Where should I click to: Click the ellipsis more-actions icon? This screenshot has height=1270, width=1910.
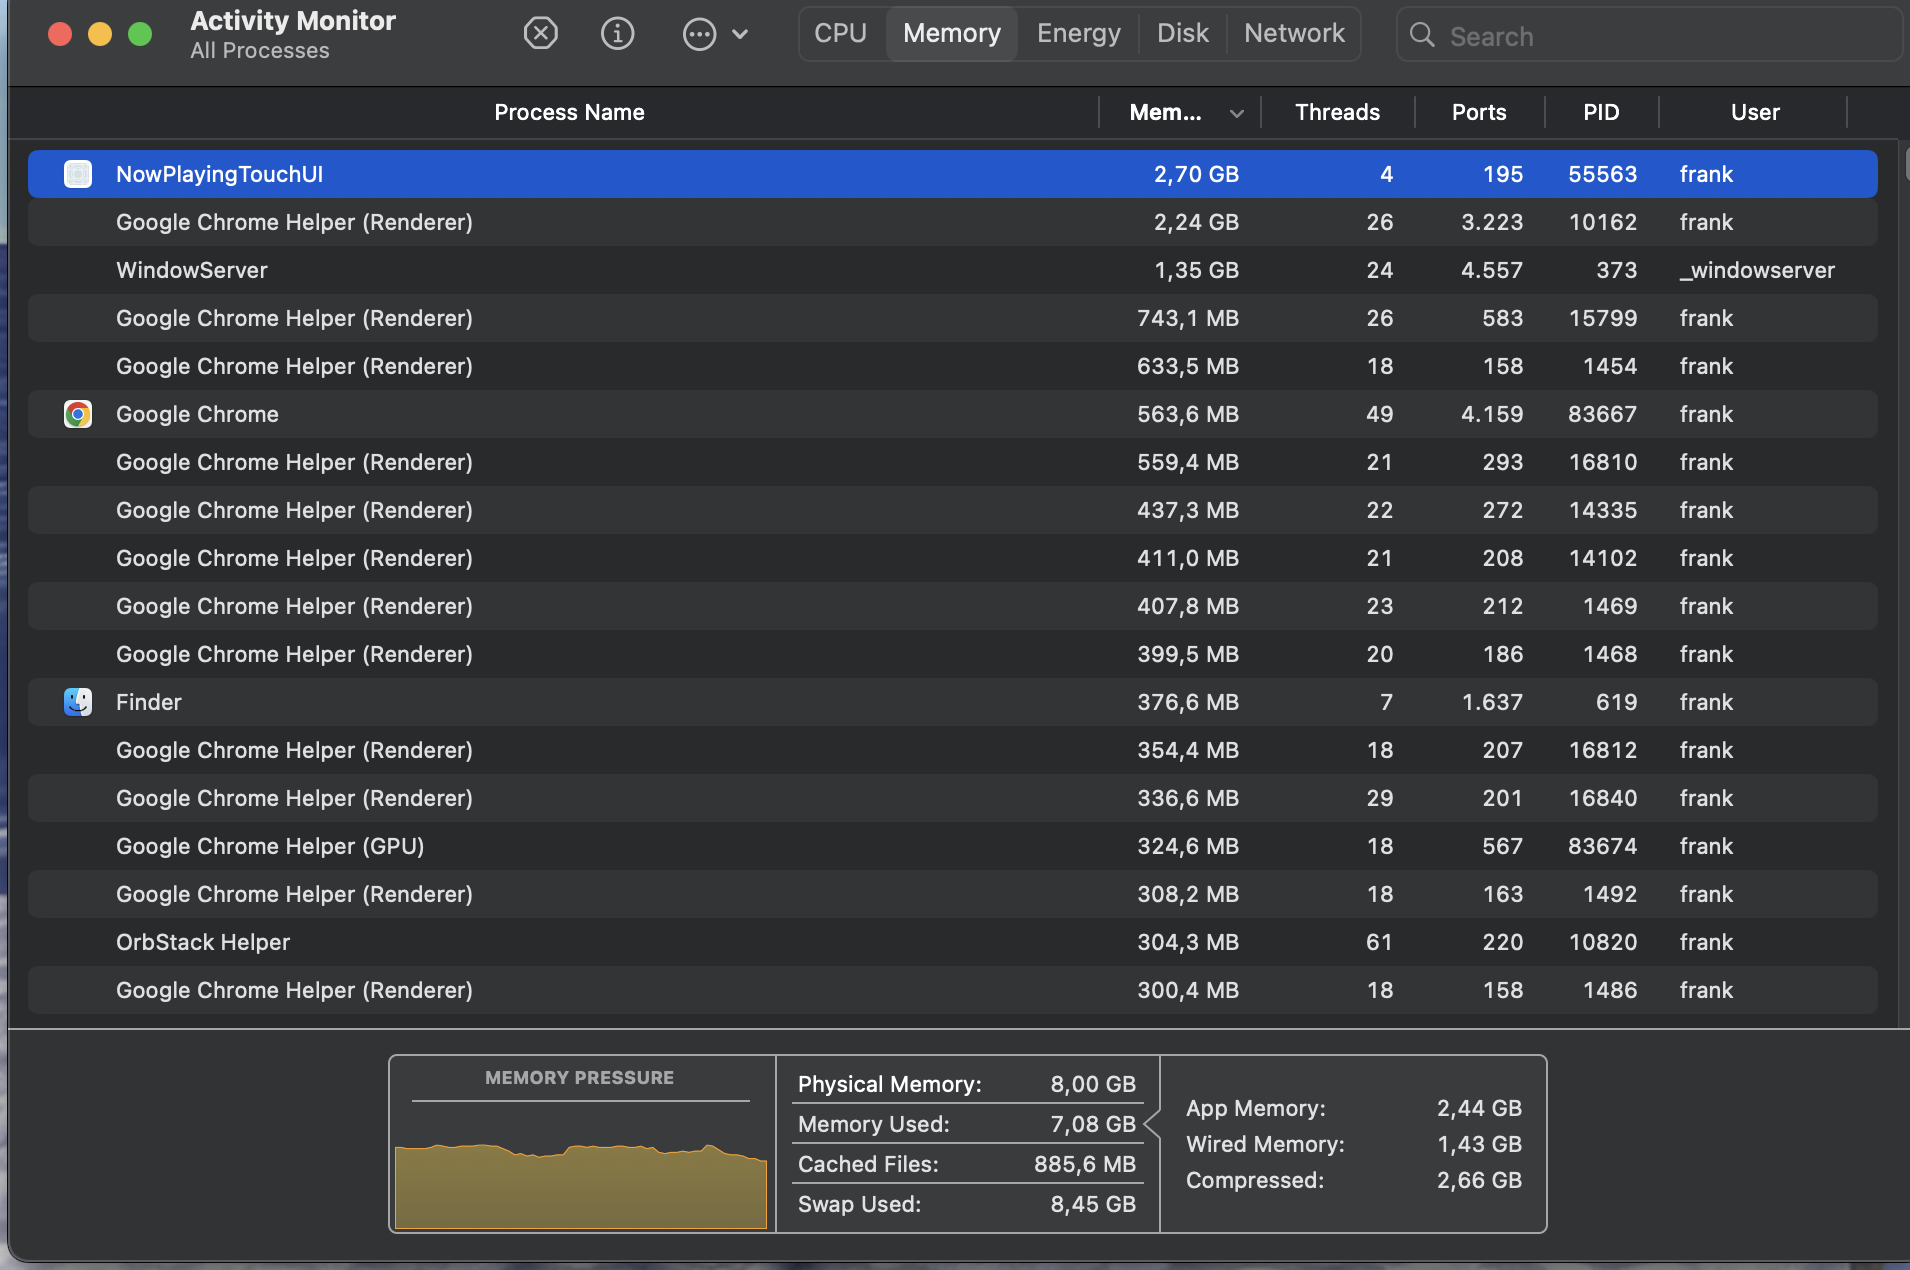click(x=699, y=34)
